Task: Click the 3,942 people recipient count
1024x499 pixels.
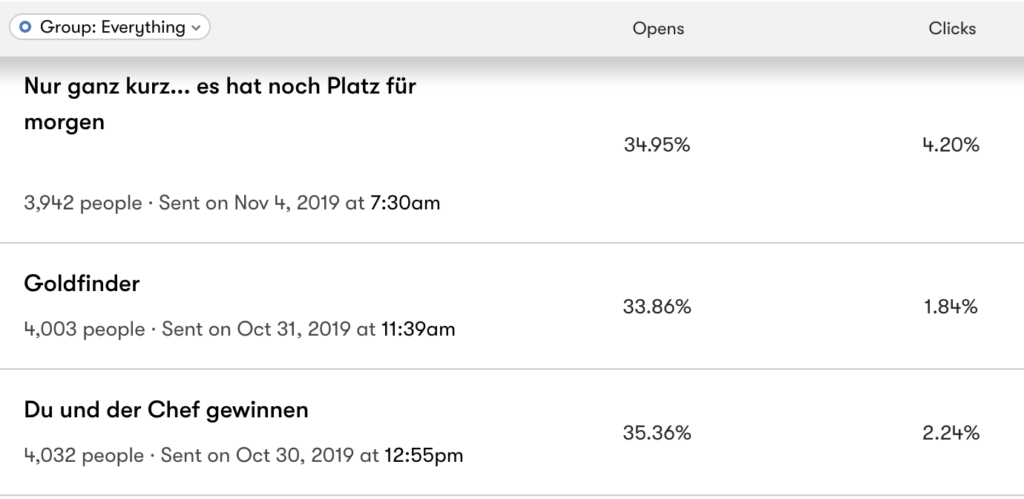Action: [x=83, y=203]
